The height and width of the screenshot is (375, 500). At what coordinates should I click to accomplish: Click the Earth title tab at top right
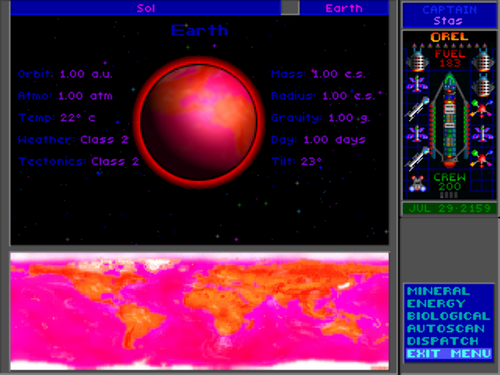(x=344, y=8)
